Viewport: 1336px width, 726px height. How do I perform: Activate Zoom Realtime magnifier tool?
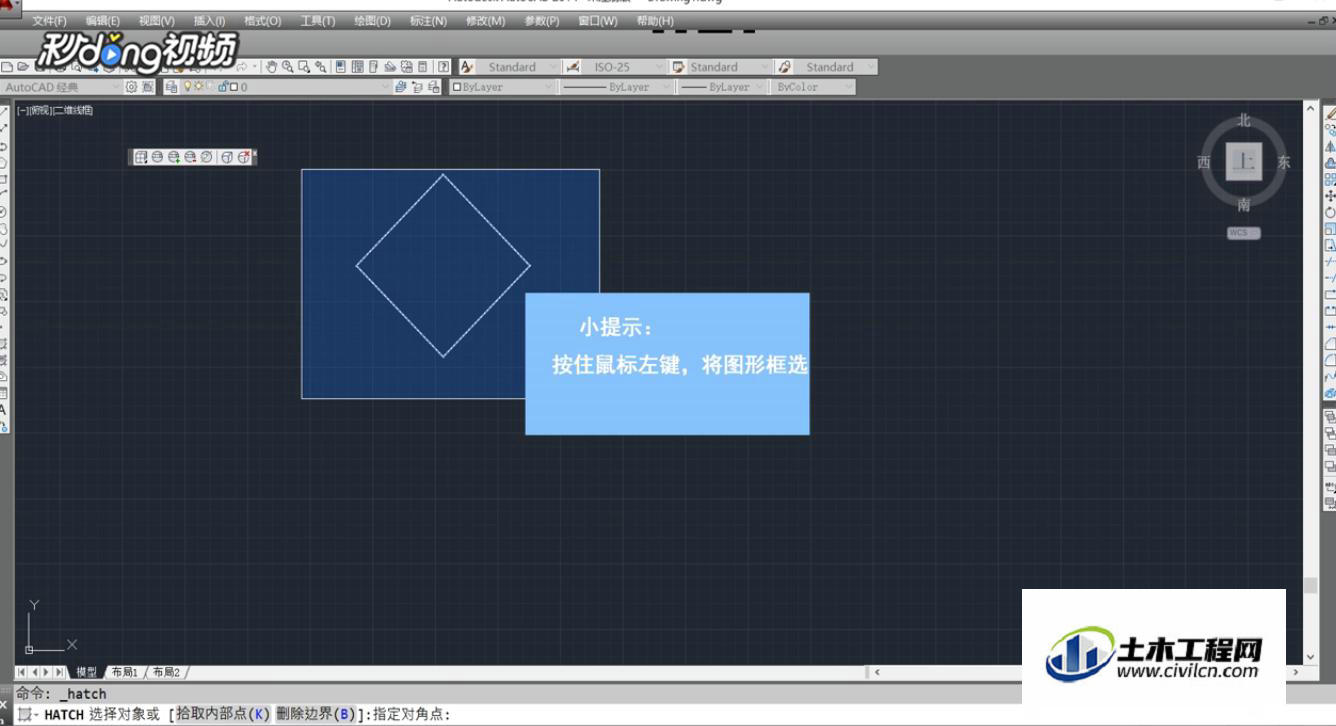288,67
